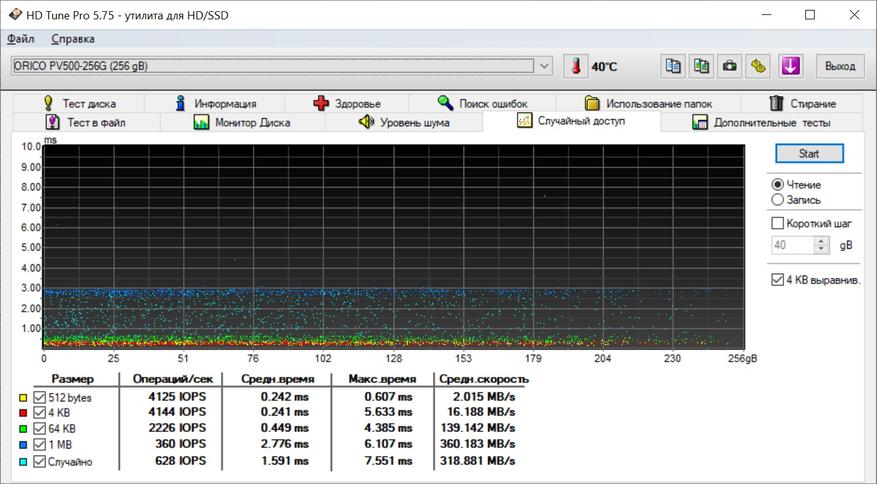Image resolution: width=877 pixels, height=484 pixels.
Task: Click the red 4 KB color swatch
Action: click(x=23, y=413)
